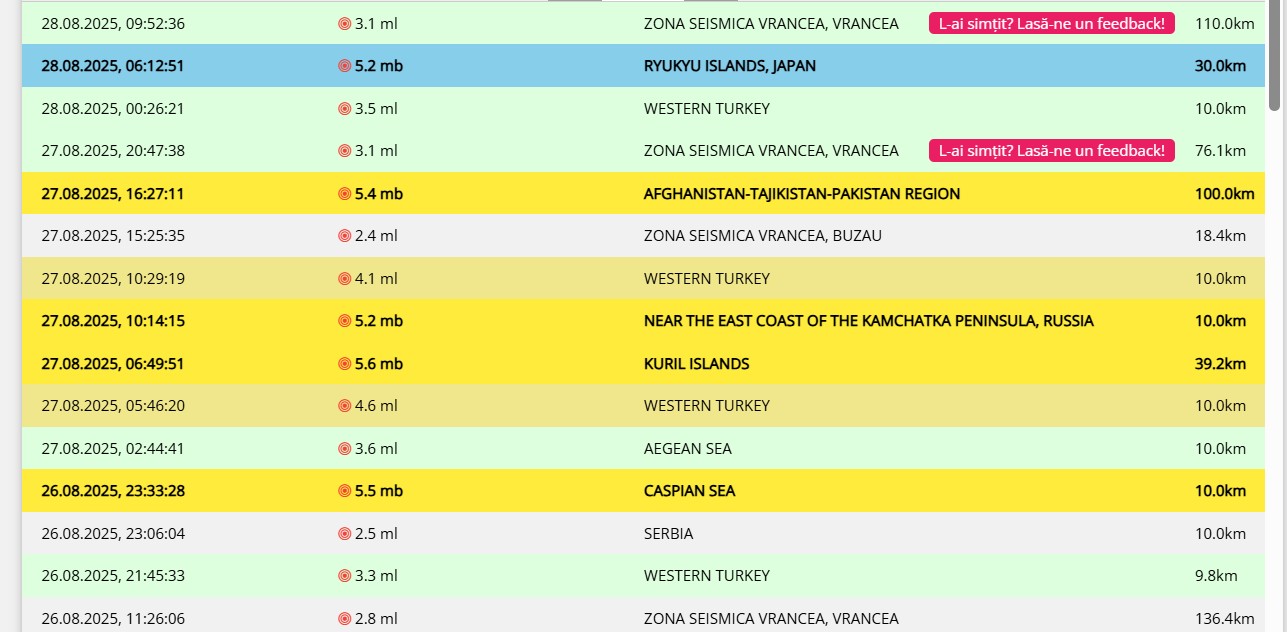Open the Kamchatka Peninsula, Russia earthquake entry
This screenshot has width=1287, height=632.
[868, 321]
